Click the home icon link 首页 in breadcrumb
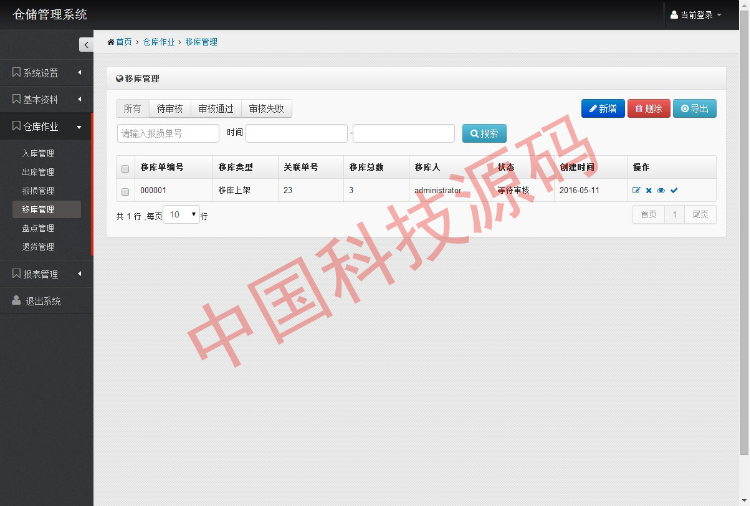This screenshot has height=506, width=750. (119, 42)
